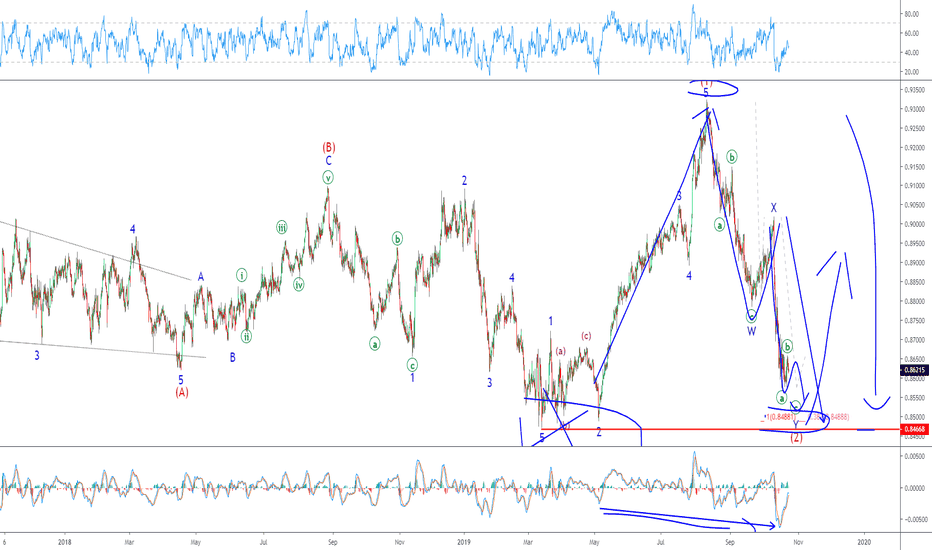Click the blue C label under (B)
Screen dimensions: 932x550
pos(328,161)
